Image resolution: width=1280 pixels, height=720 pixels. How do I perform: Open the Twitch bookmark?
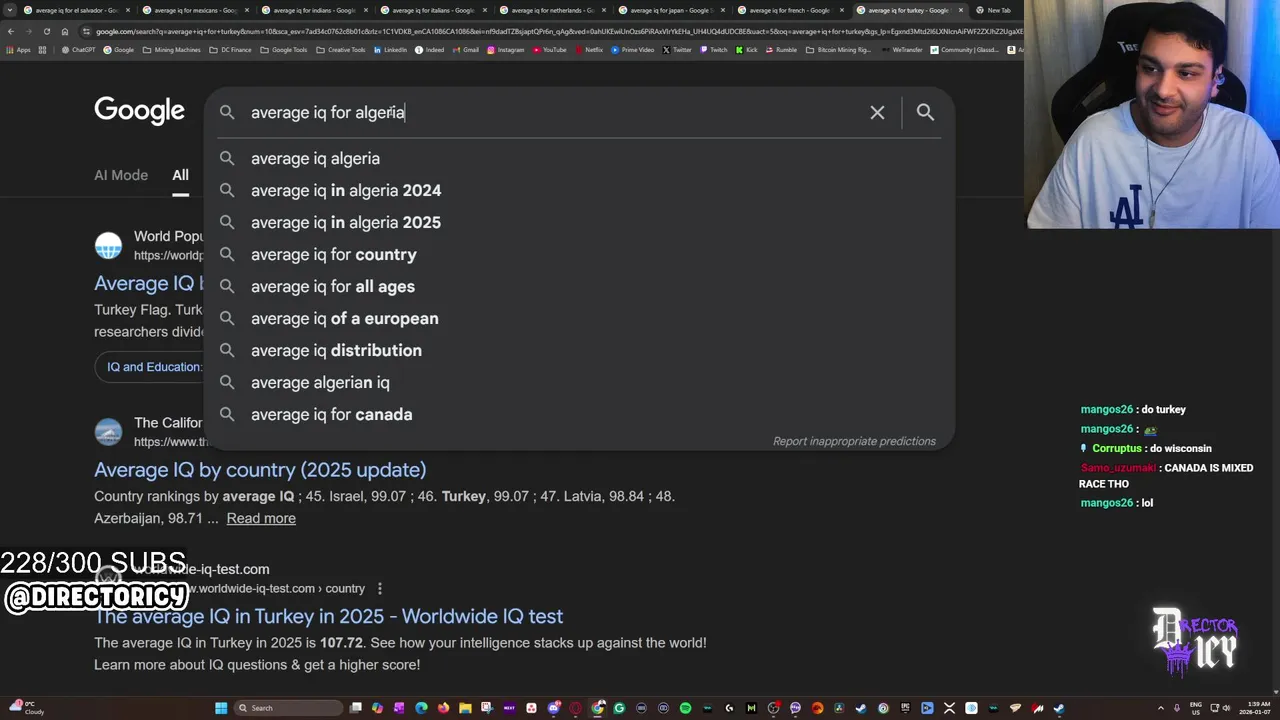(714, 50)
